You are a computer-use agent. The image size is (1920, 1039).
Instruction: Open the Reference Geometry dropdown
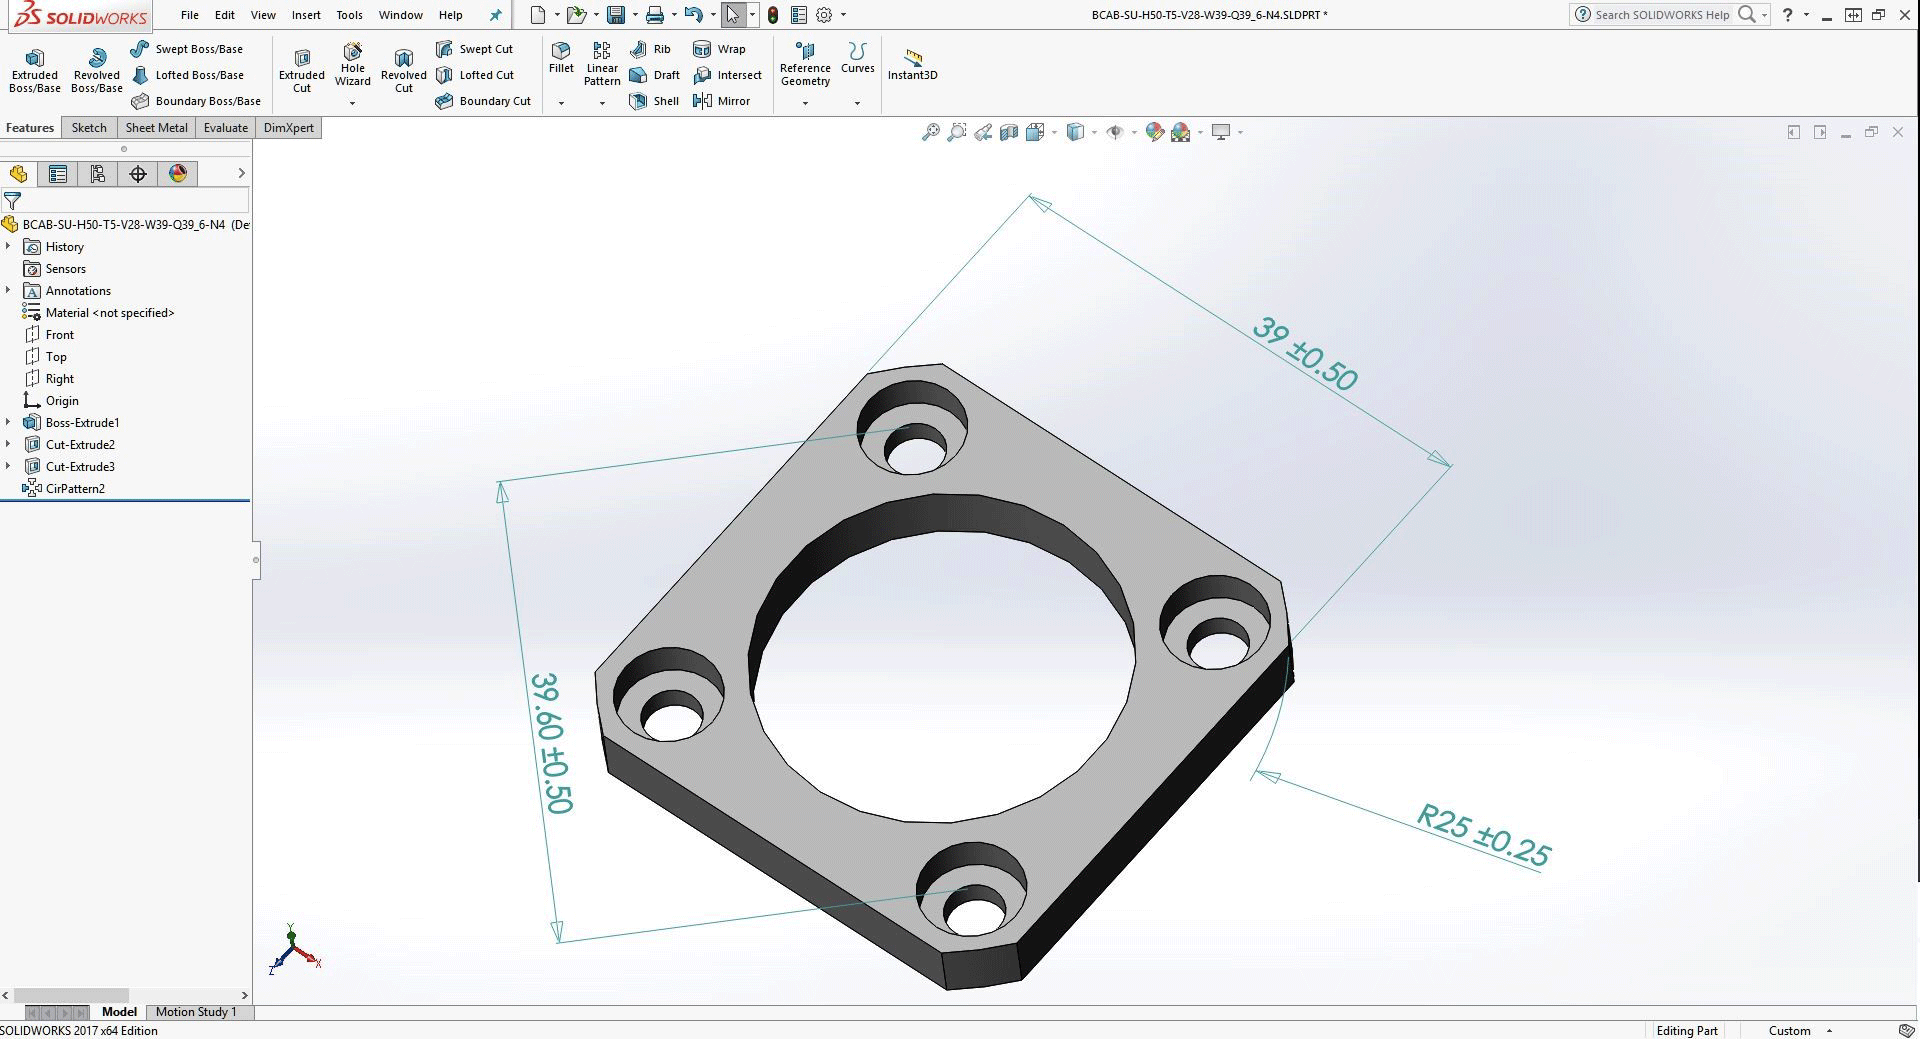(x=805, y=103)
